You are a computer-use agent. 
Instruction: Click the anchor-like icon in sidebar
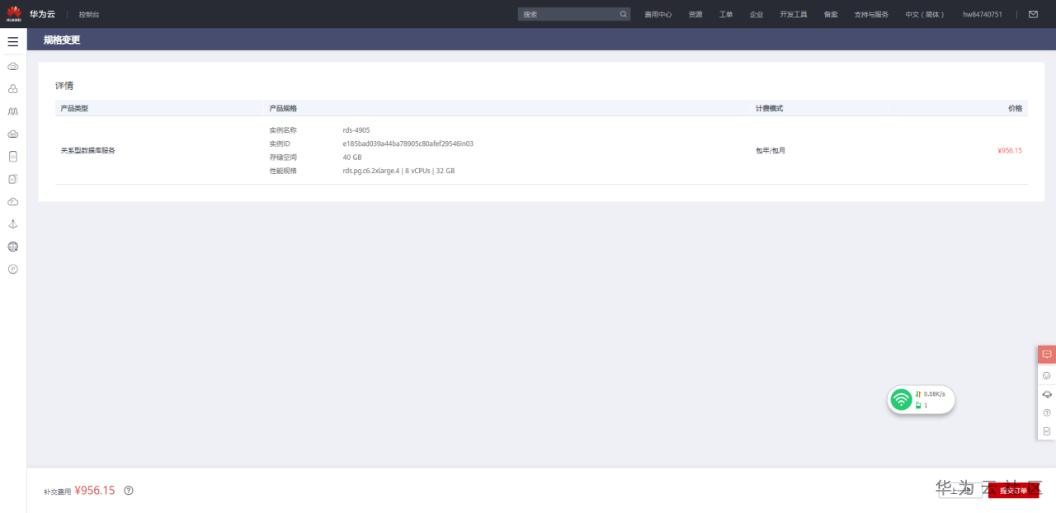(x=13, y=224)
